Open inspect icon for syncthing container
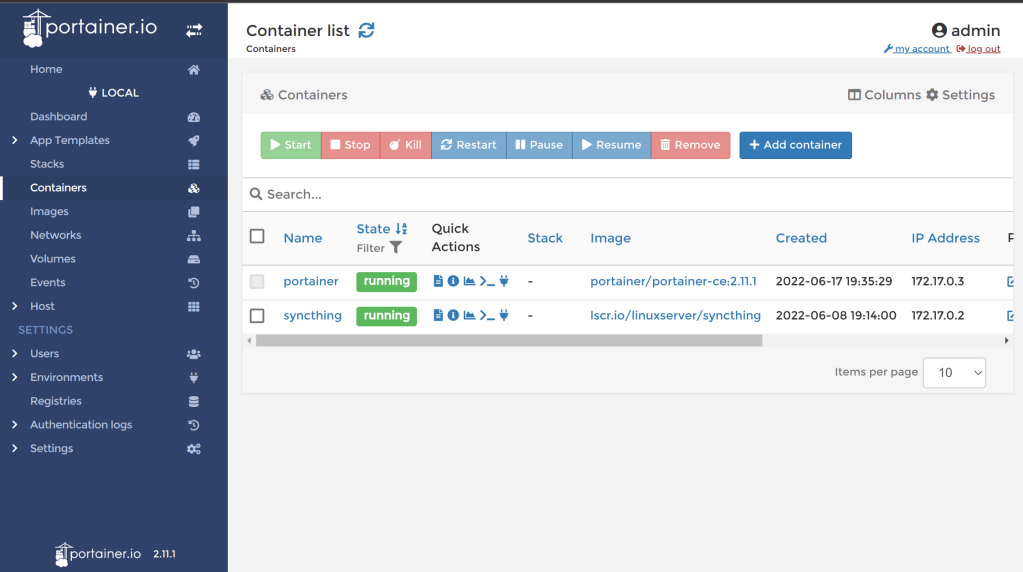Screen dimensions: 1023x572 (453, 316)
